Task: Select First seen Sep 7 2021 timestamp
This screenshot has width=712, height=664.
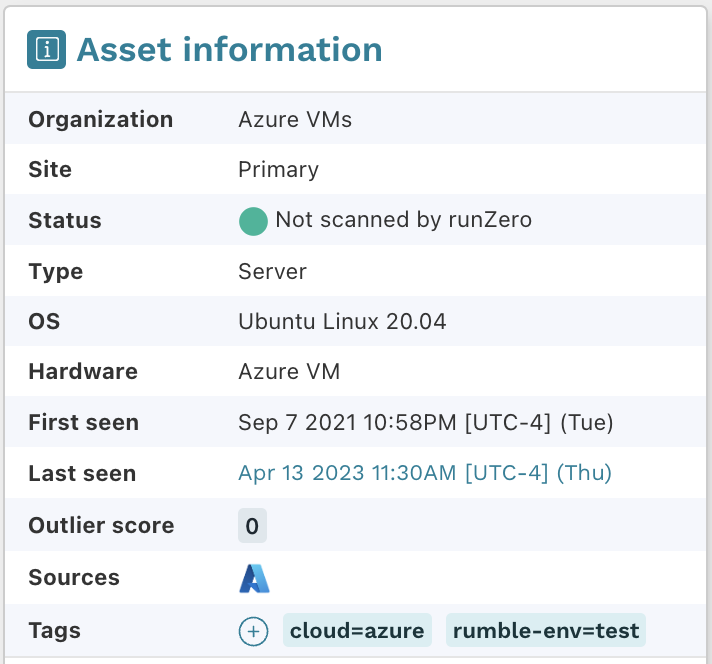Action: tap(426, 422)
